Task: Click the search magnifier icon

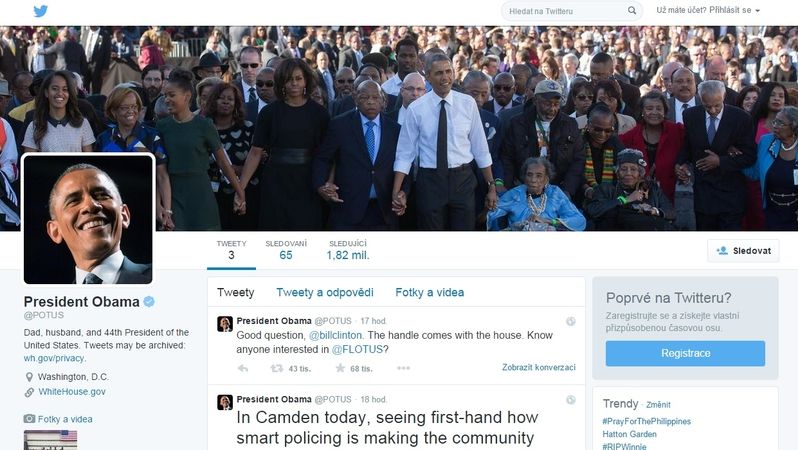Action: point(632,11)
